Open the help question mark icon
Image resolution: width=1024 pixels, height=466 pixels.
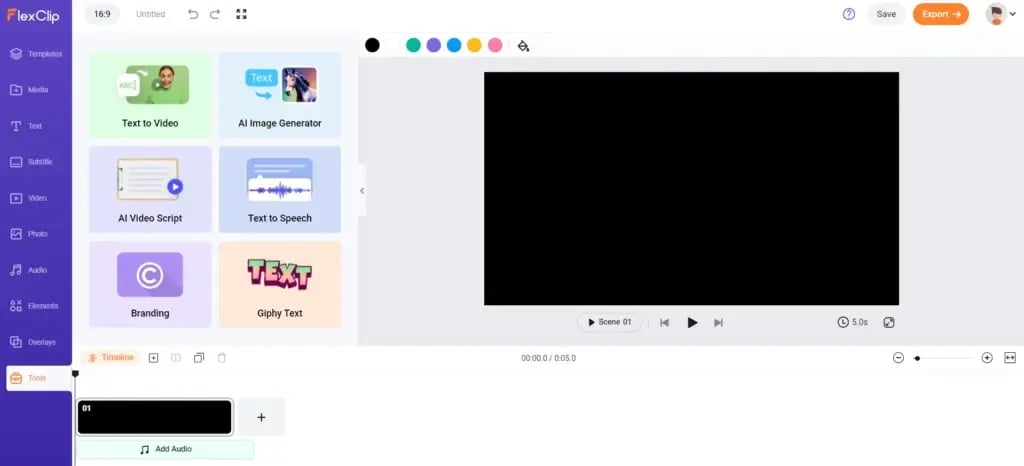click(849, 14)
